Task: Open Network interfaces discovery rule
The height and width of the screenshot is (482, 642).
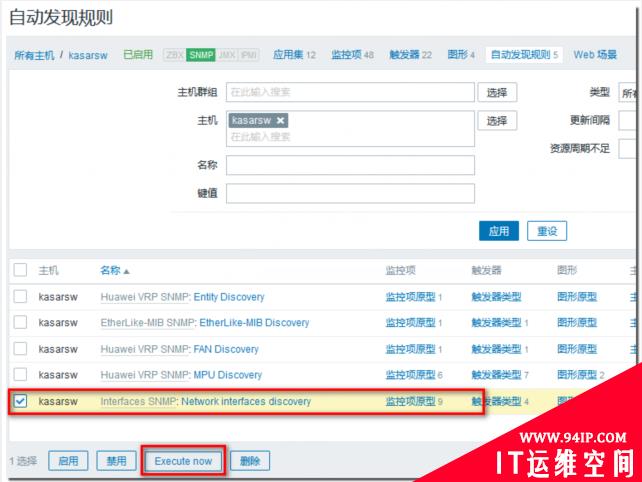Action: click(x=246, y=401)
